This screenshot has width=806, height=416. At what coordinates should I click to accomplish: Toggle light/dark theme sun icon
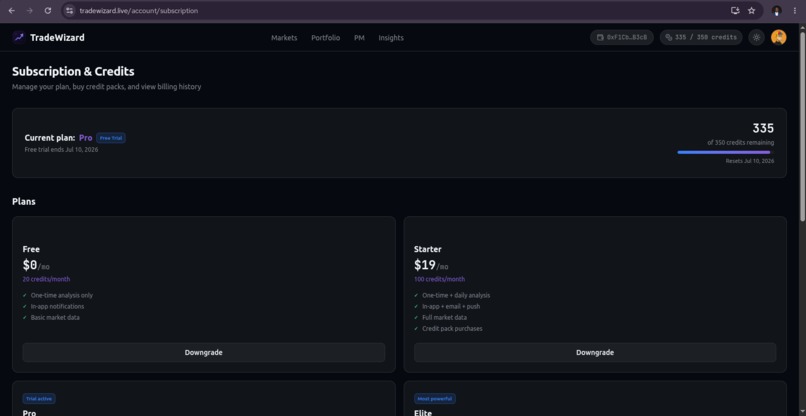(x=756, y=38)
